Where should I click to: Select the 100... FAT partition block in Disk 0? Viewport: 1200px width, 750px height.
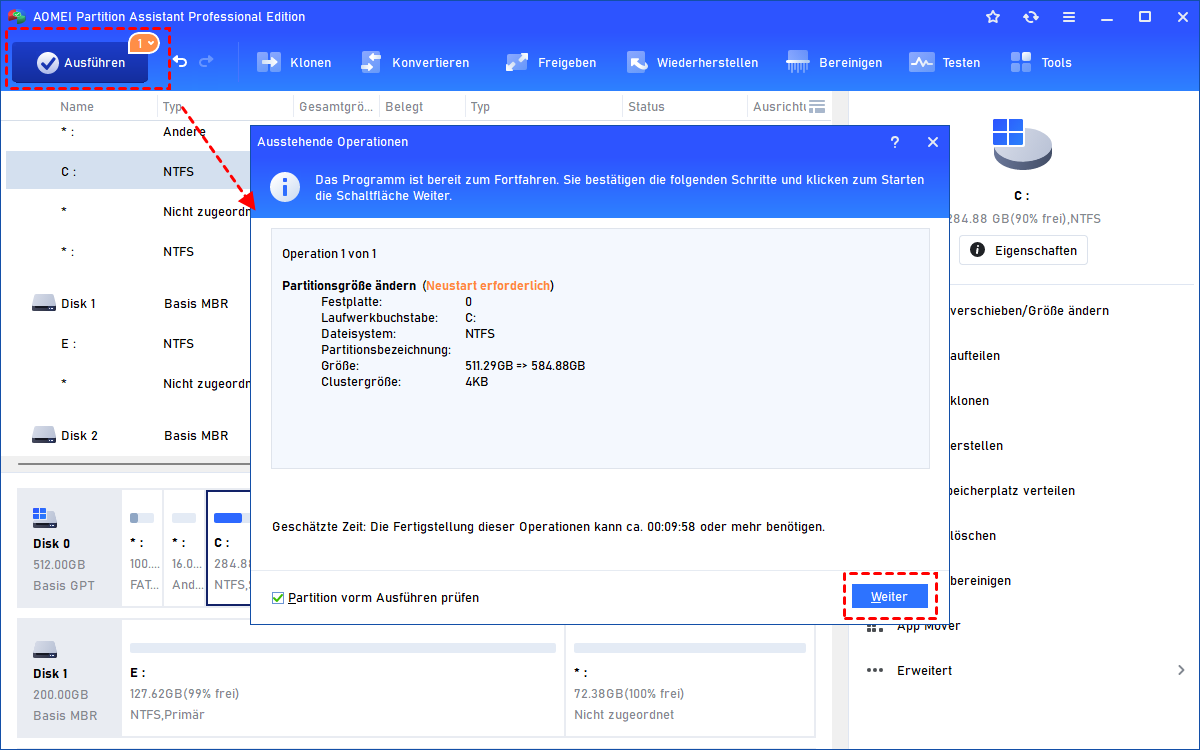click(142, 548)
